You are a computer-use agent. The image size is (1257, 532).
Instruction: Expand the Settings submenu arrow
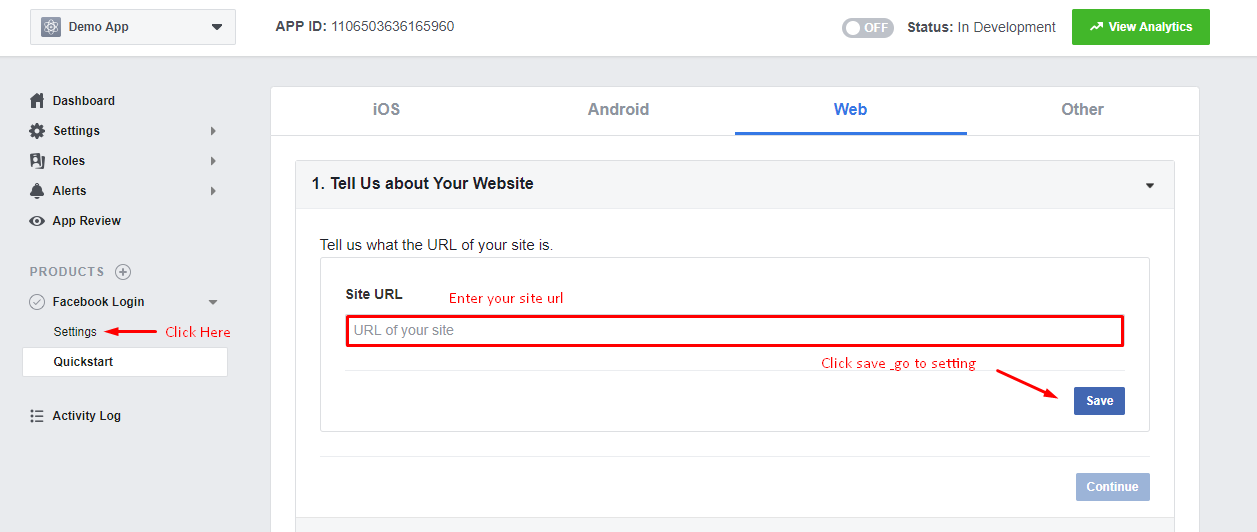pyautogui.click(x=213, y=131)
